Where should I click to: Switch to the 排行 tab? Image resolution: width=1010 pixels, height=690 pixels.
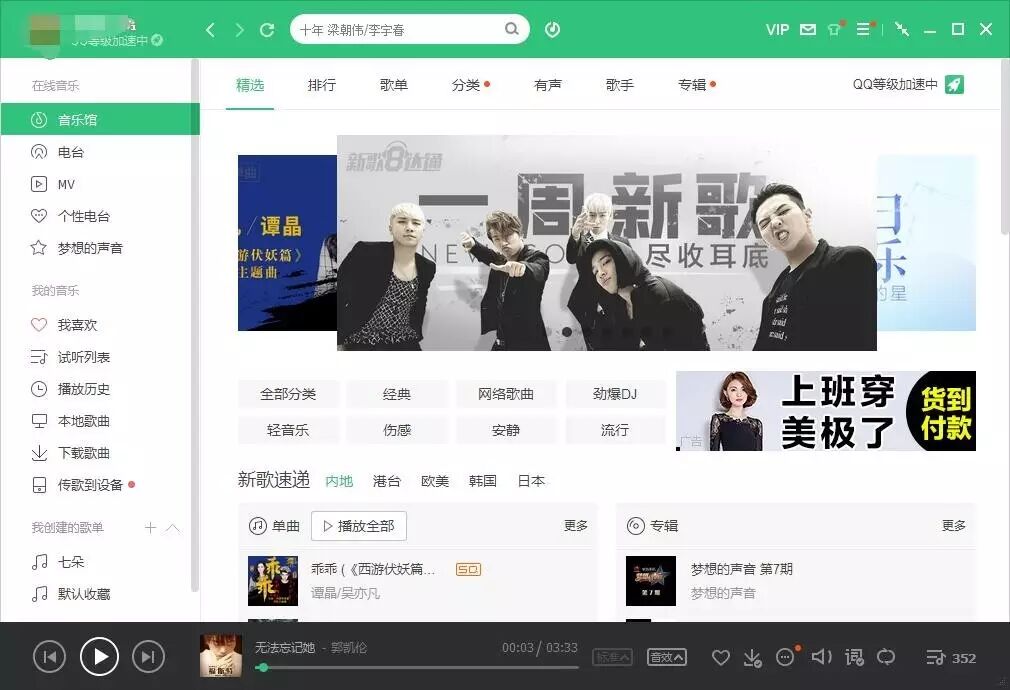pyautogui.click(x=321, y=85)
